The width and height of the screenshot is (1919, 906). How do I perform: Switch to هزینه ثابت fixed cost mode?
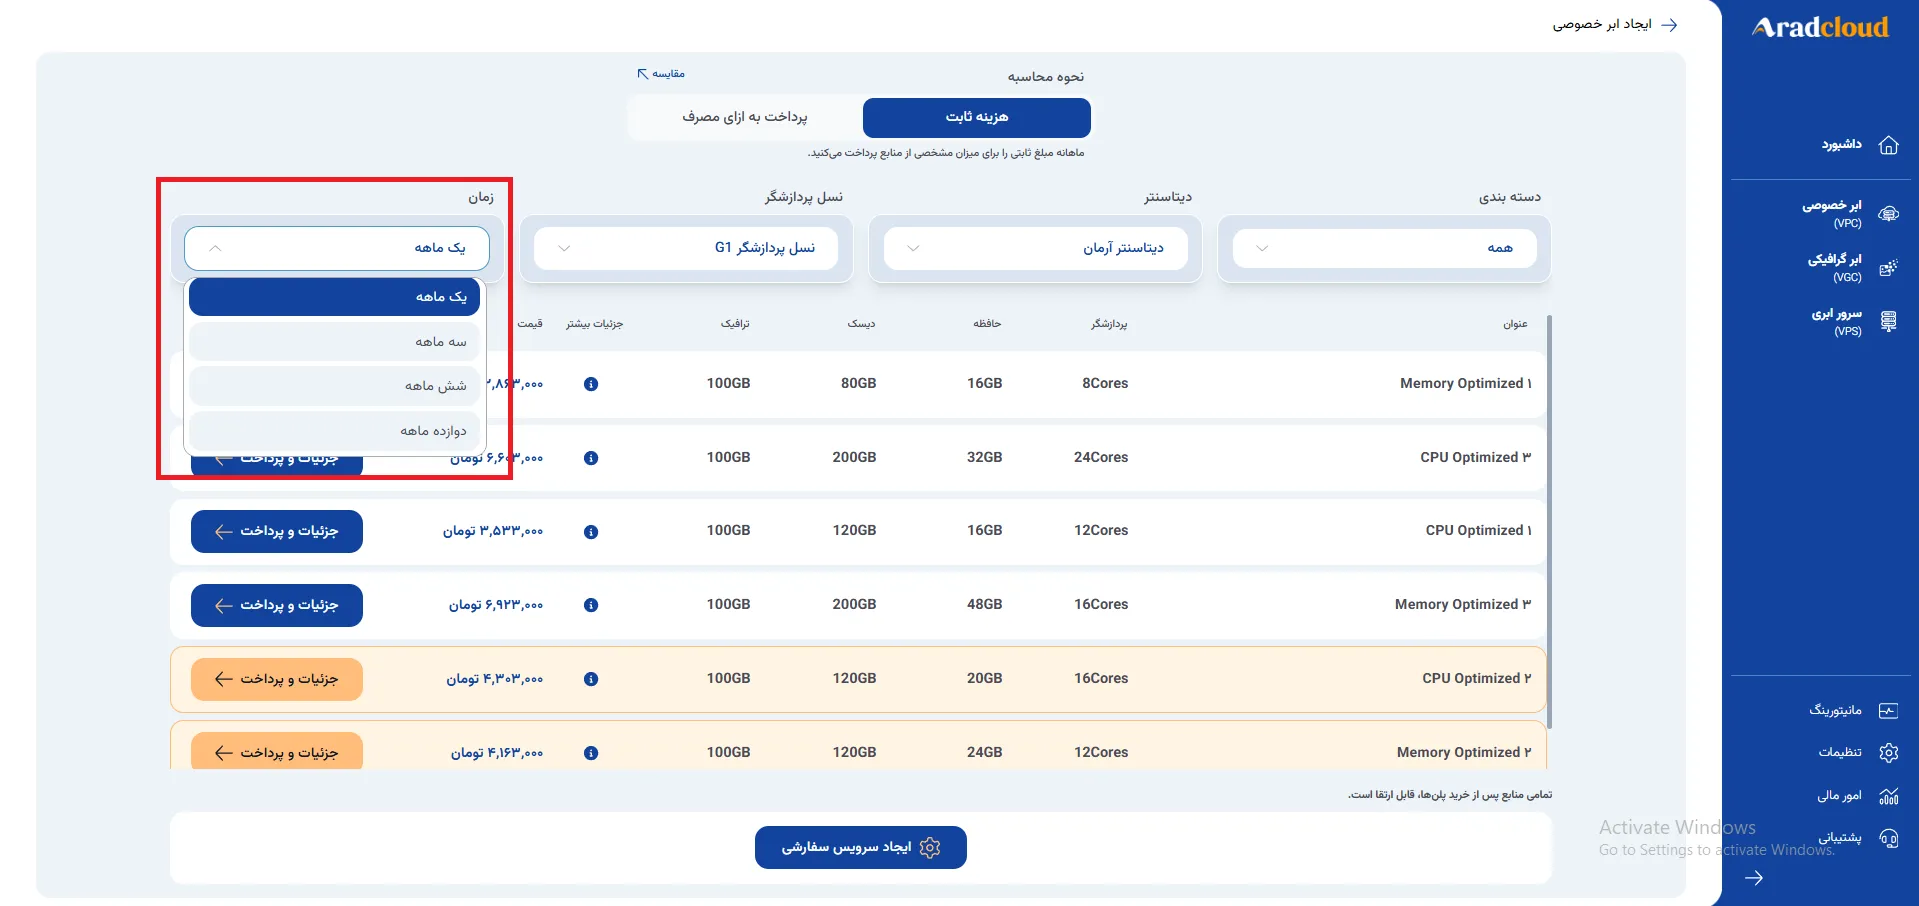pyautogui.click(x=977, y=117)
